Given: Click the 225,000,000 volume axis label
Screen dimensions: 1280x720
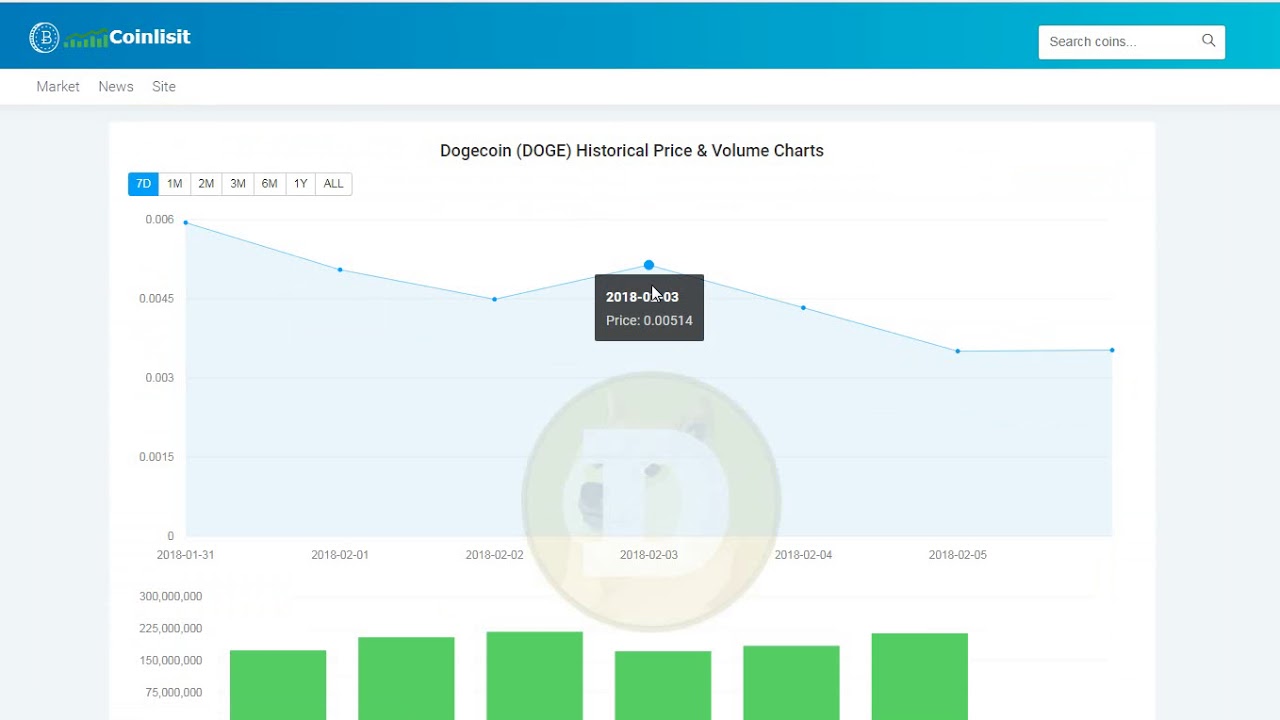Looking at the screenshot, I should tap(171, 629).
